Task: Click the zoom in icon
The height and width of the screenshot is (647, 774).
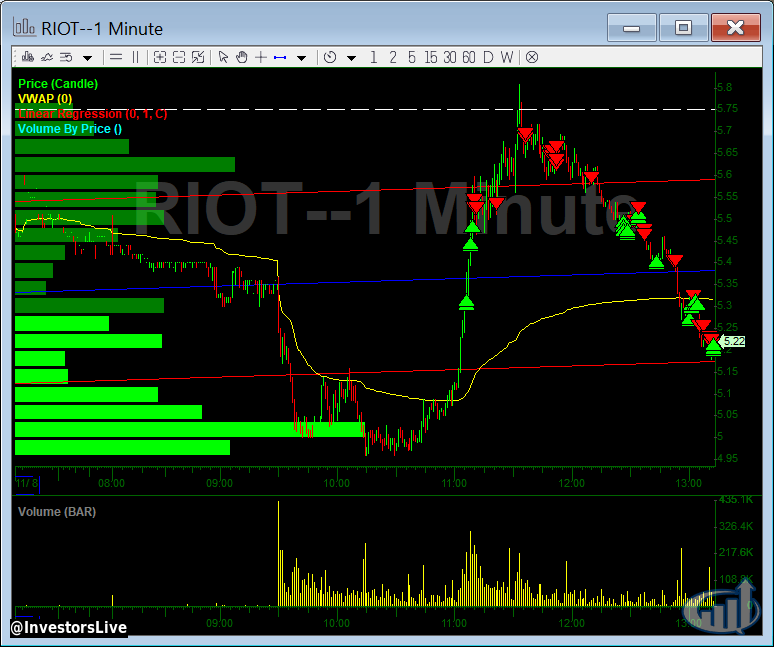Action: click(x=159, y=58)
